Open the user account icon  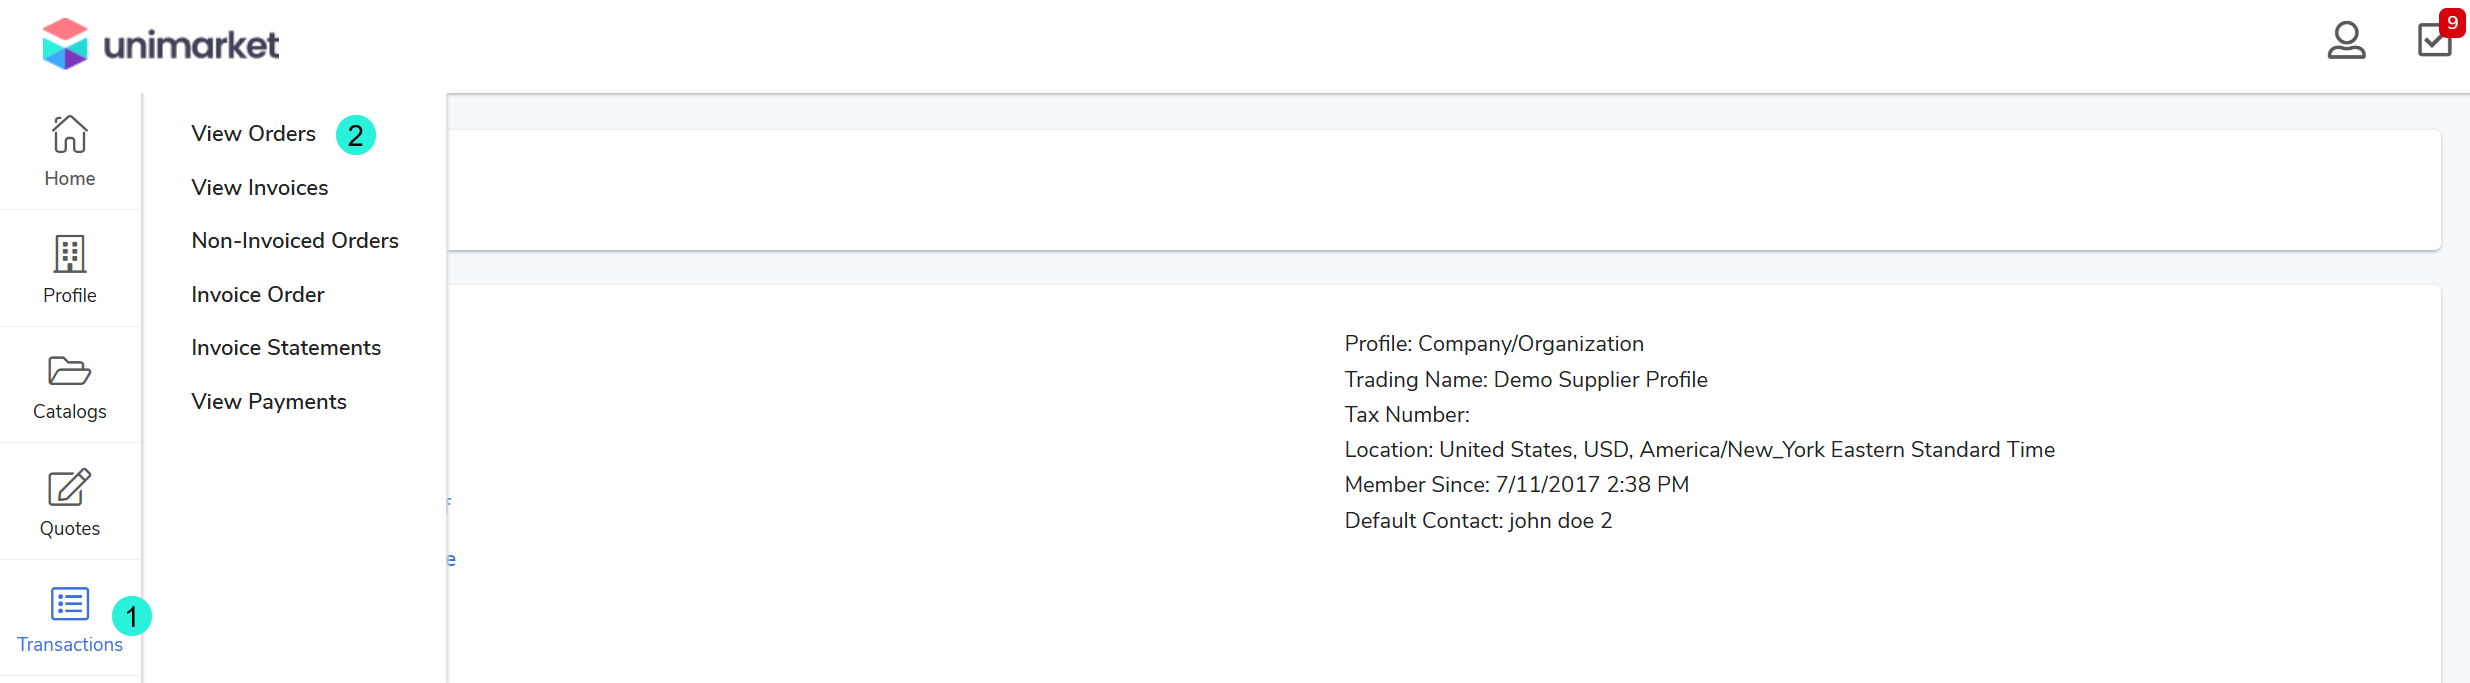[x=2346, y=41]
